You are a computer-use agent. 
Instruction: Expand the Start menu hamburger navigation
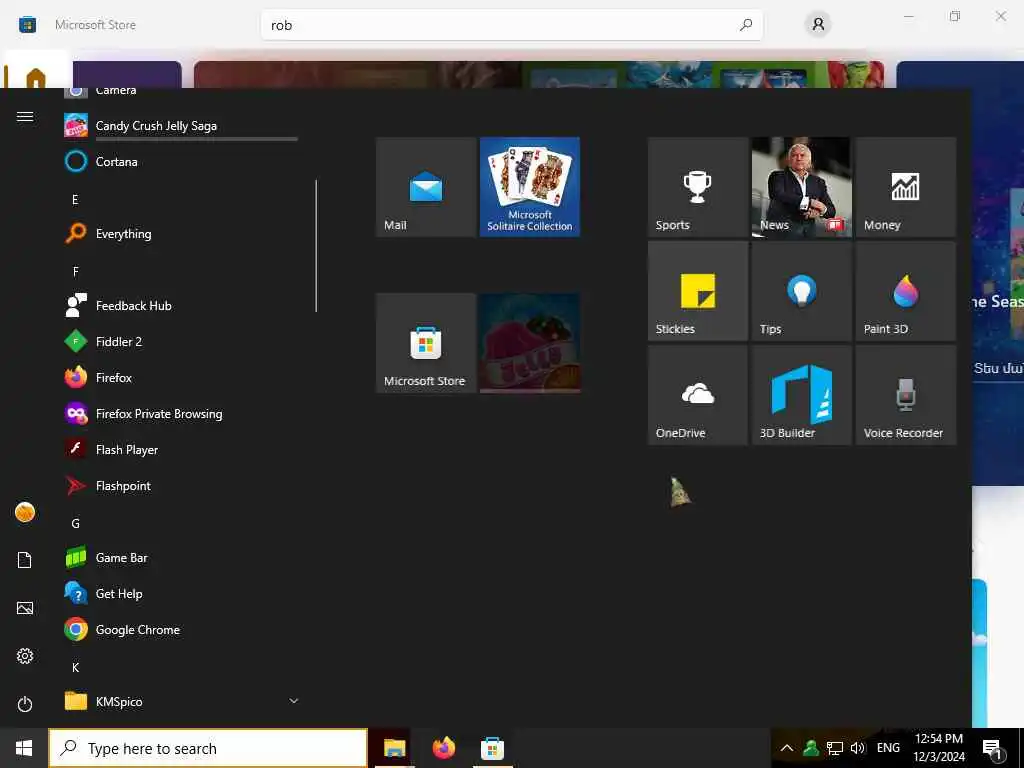25,116
